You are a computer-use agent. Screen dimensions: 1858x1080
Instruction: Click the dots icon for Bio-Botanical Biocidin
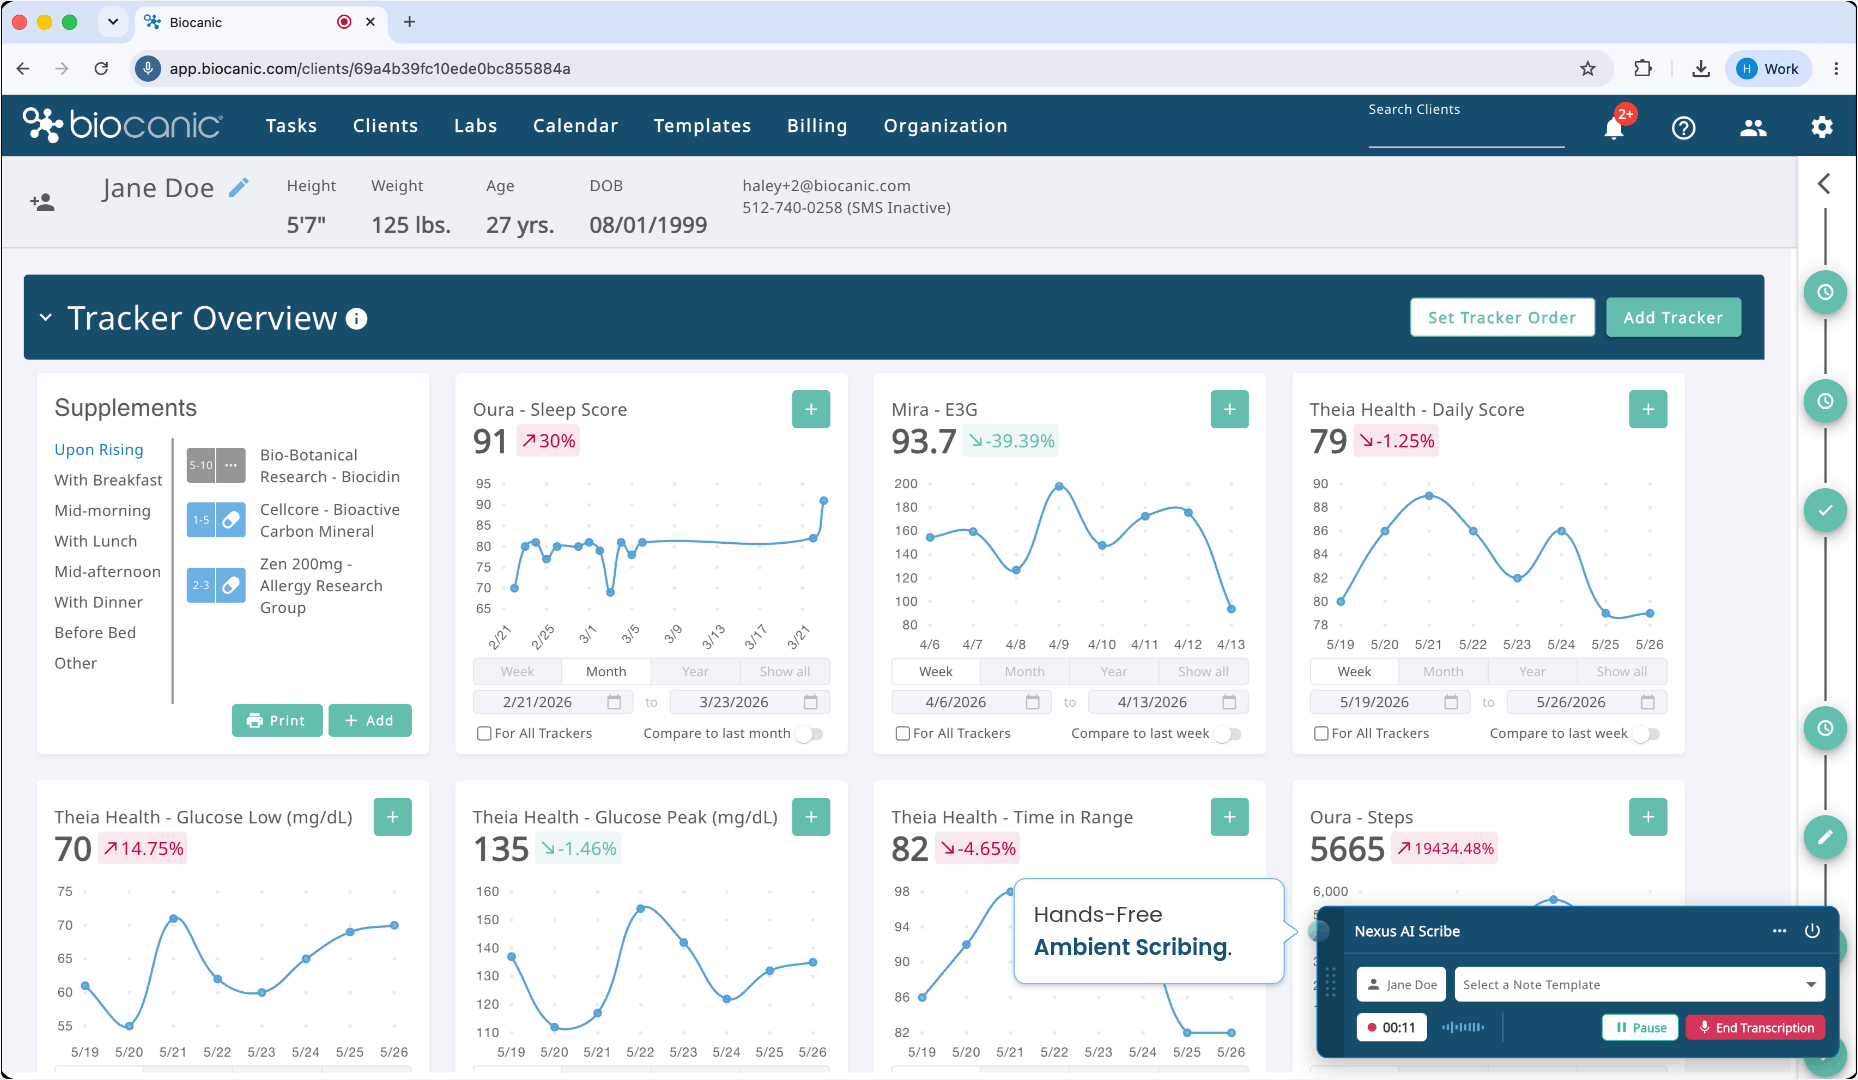click(231, 465)
